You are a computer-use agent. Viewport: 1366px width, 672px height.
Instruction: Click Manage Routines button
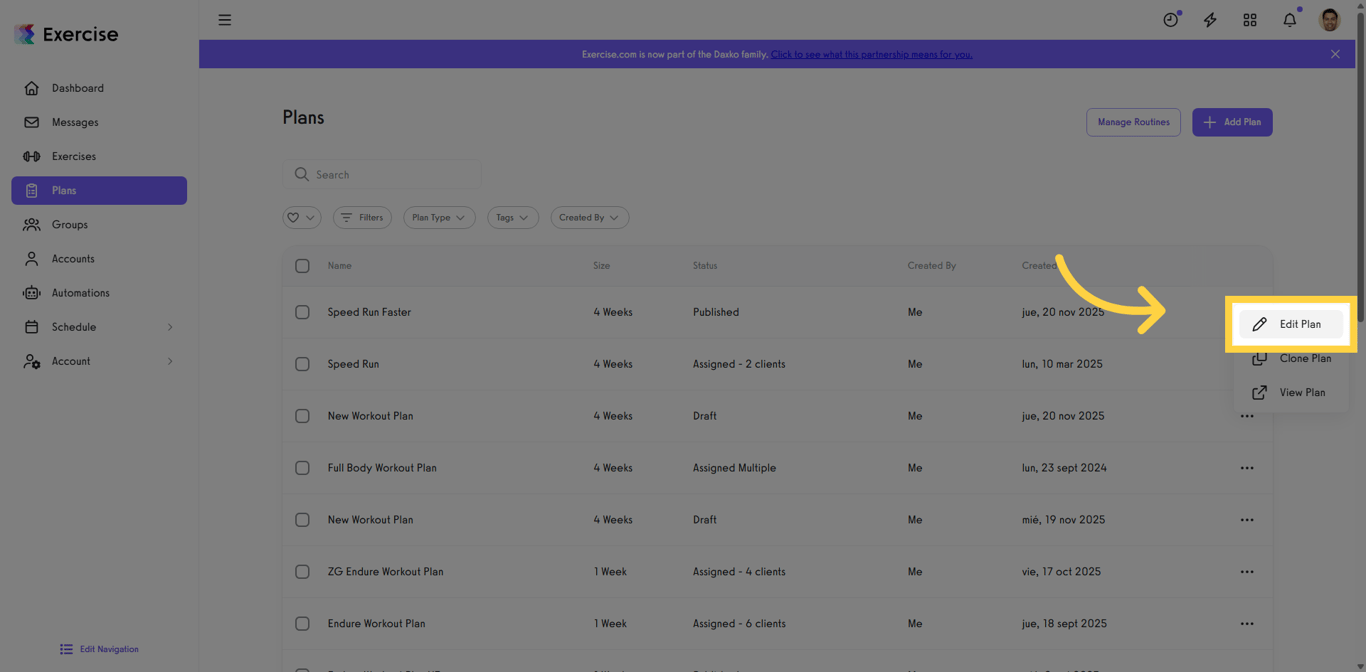click(x=1133, y=122)
